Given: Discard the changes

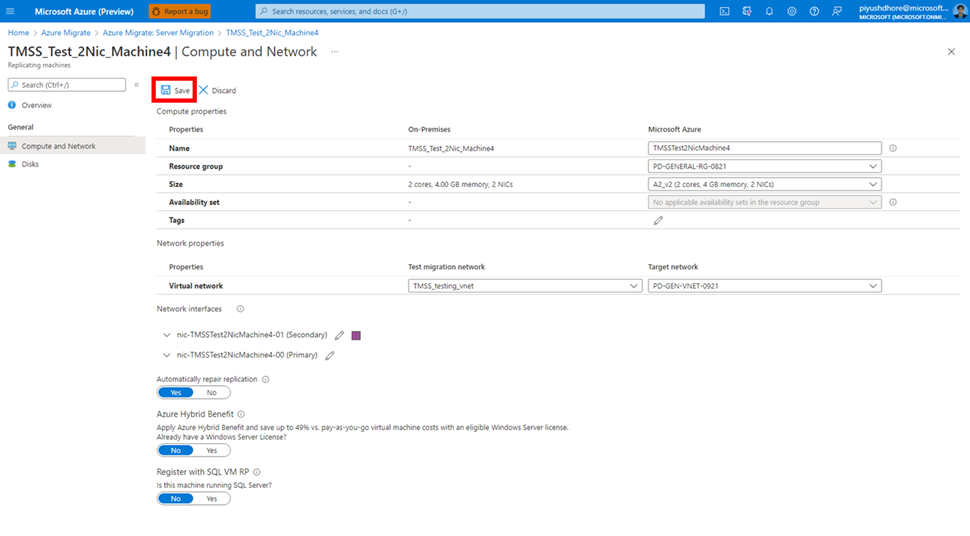Looking at the screenshot, I should [x=218, y=90].
